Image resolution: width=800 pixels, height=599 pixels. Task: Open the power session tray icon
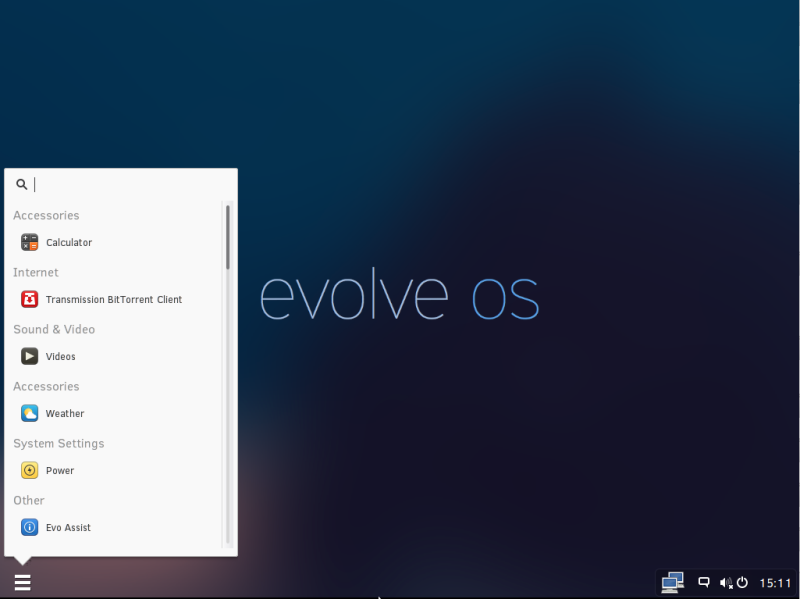tap(742, 582)
